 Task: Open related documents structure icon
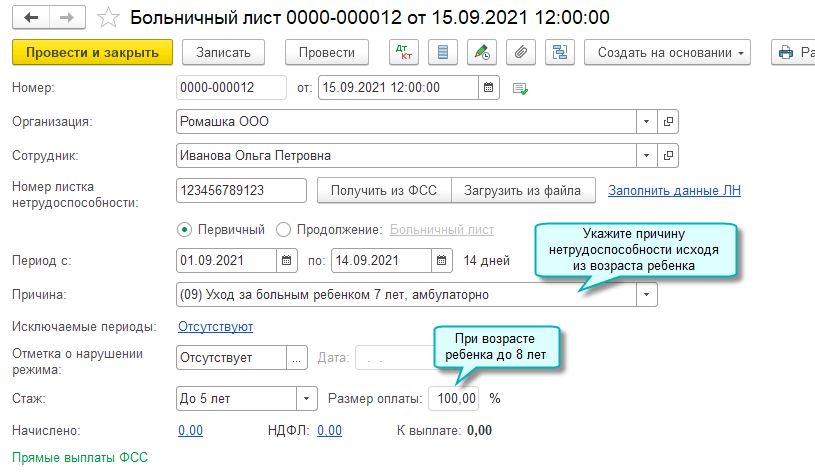tap(560, 52)
